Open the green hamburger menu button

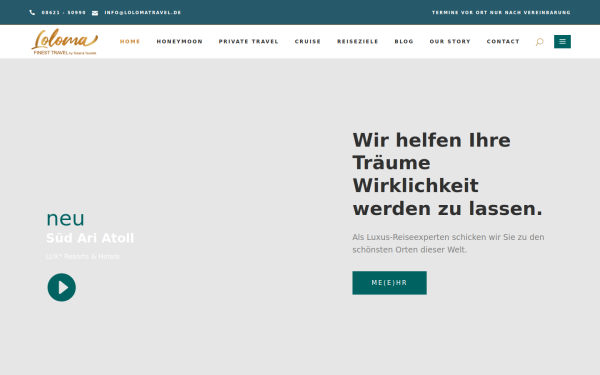[x=562, y=42]
